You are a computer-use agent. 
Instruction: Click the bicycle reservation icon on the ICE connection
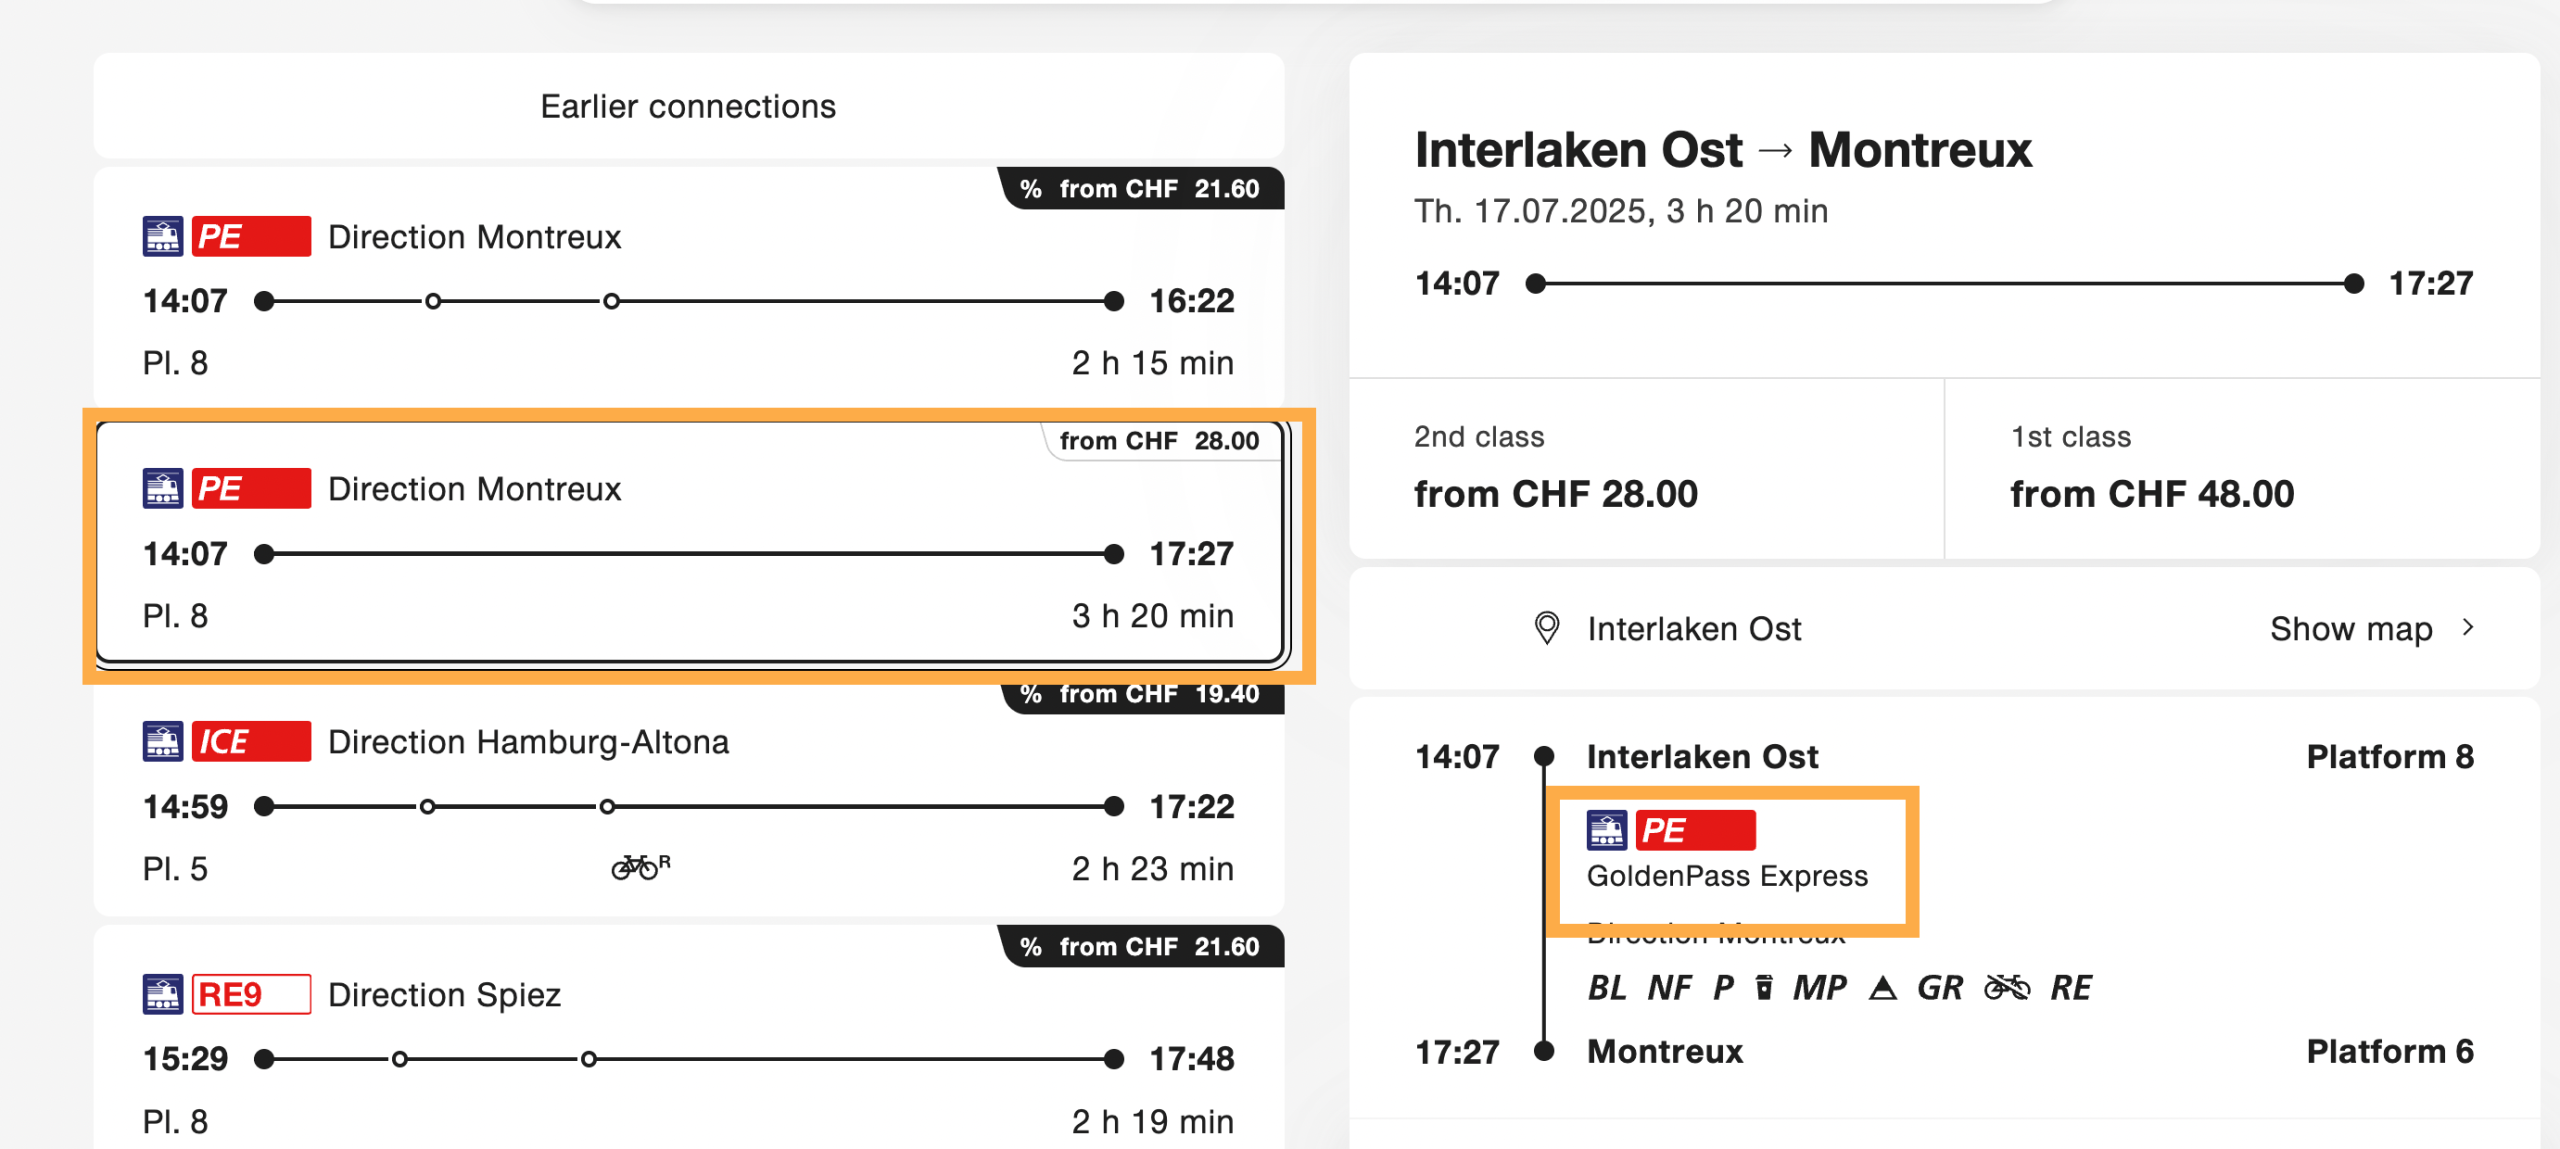click(640, 867)
